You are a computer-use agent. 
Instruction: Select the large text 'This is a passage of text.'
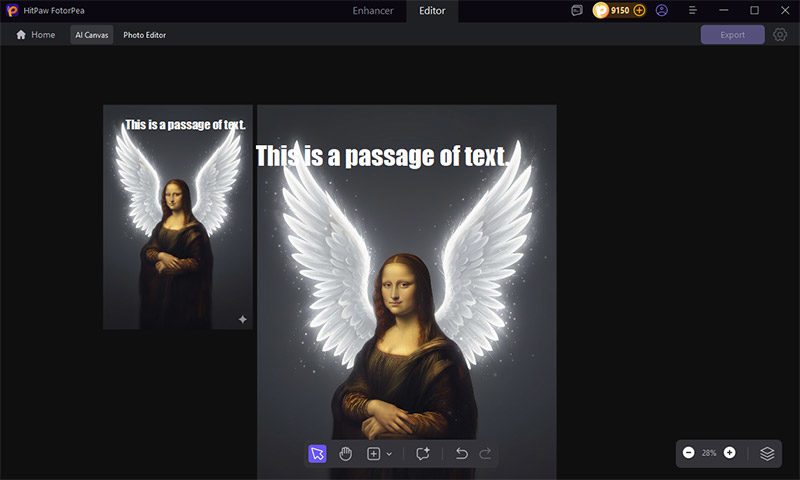382,156
